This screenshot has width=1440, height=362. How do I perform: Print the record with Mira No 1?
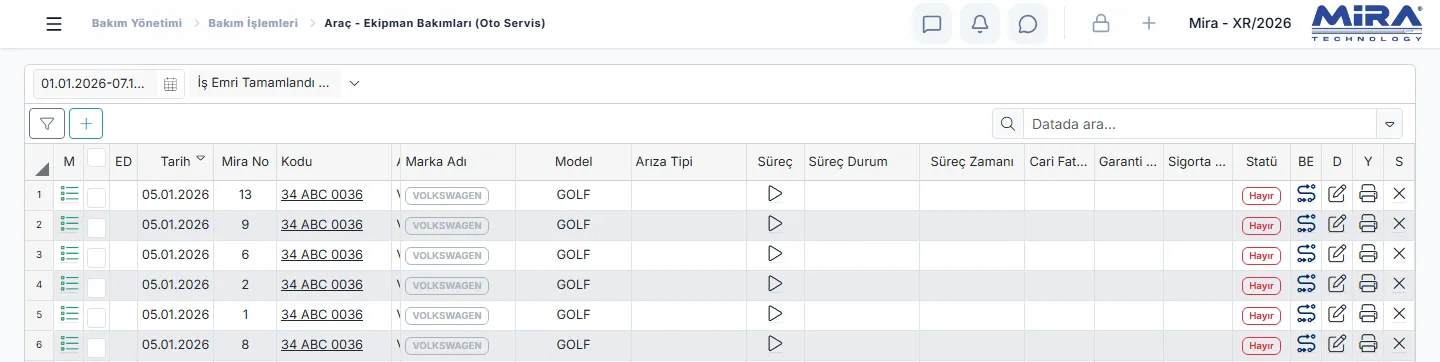coord(1369,314)
